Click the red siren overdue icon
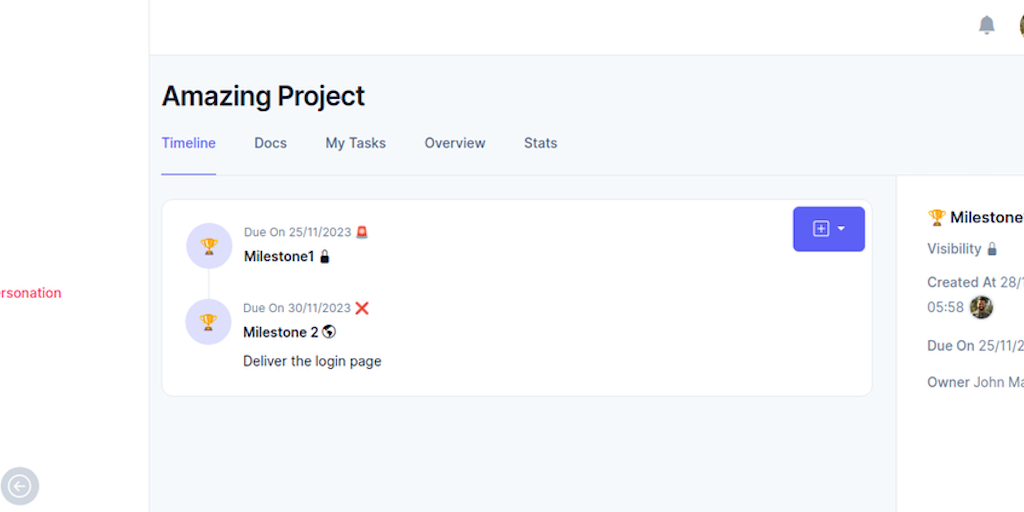Image resolution: width=1024 pixels, height=512 pixels. click(x=362, y=232)
